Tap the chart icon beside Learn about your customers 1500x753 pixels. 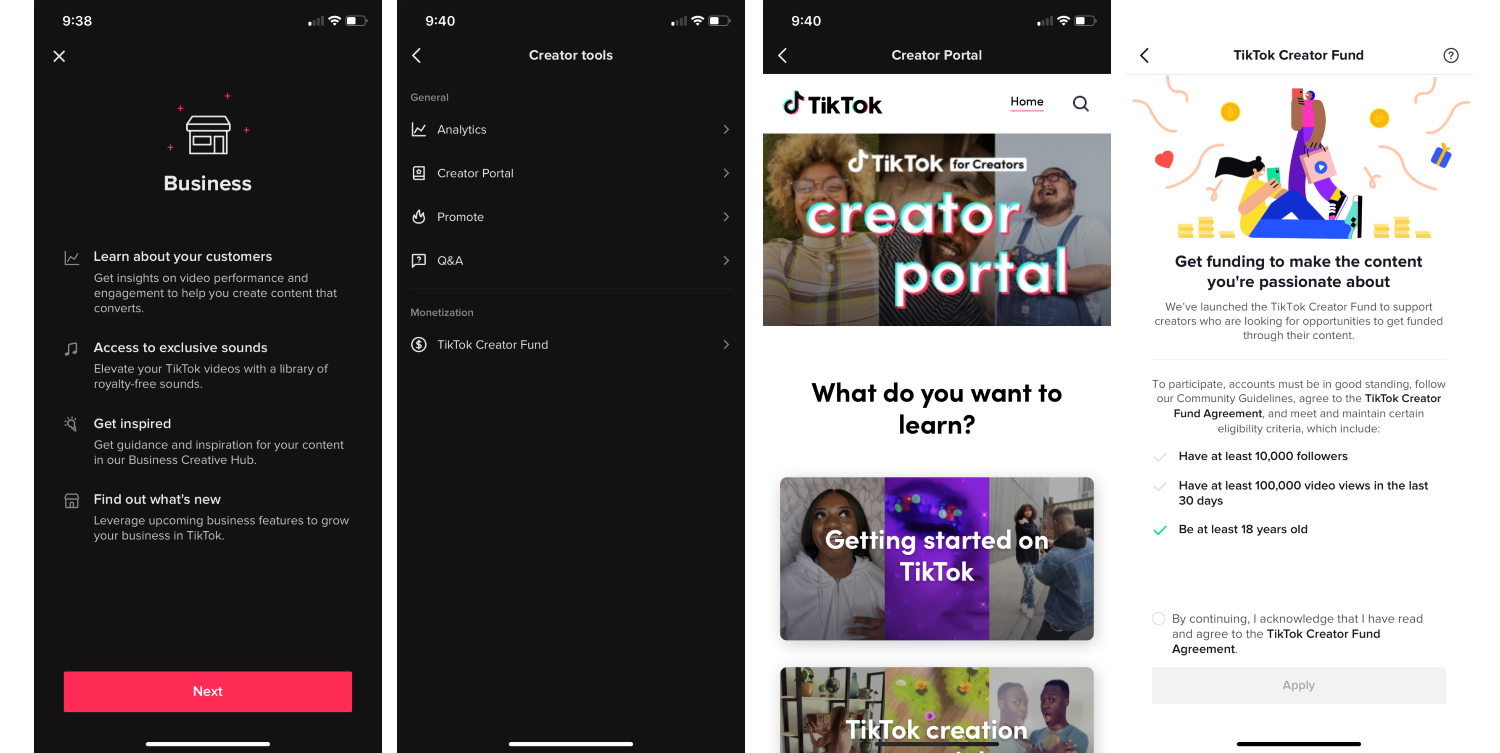72,258
